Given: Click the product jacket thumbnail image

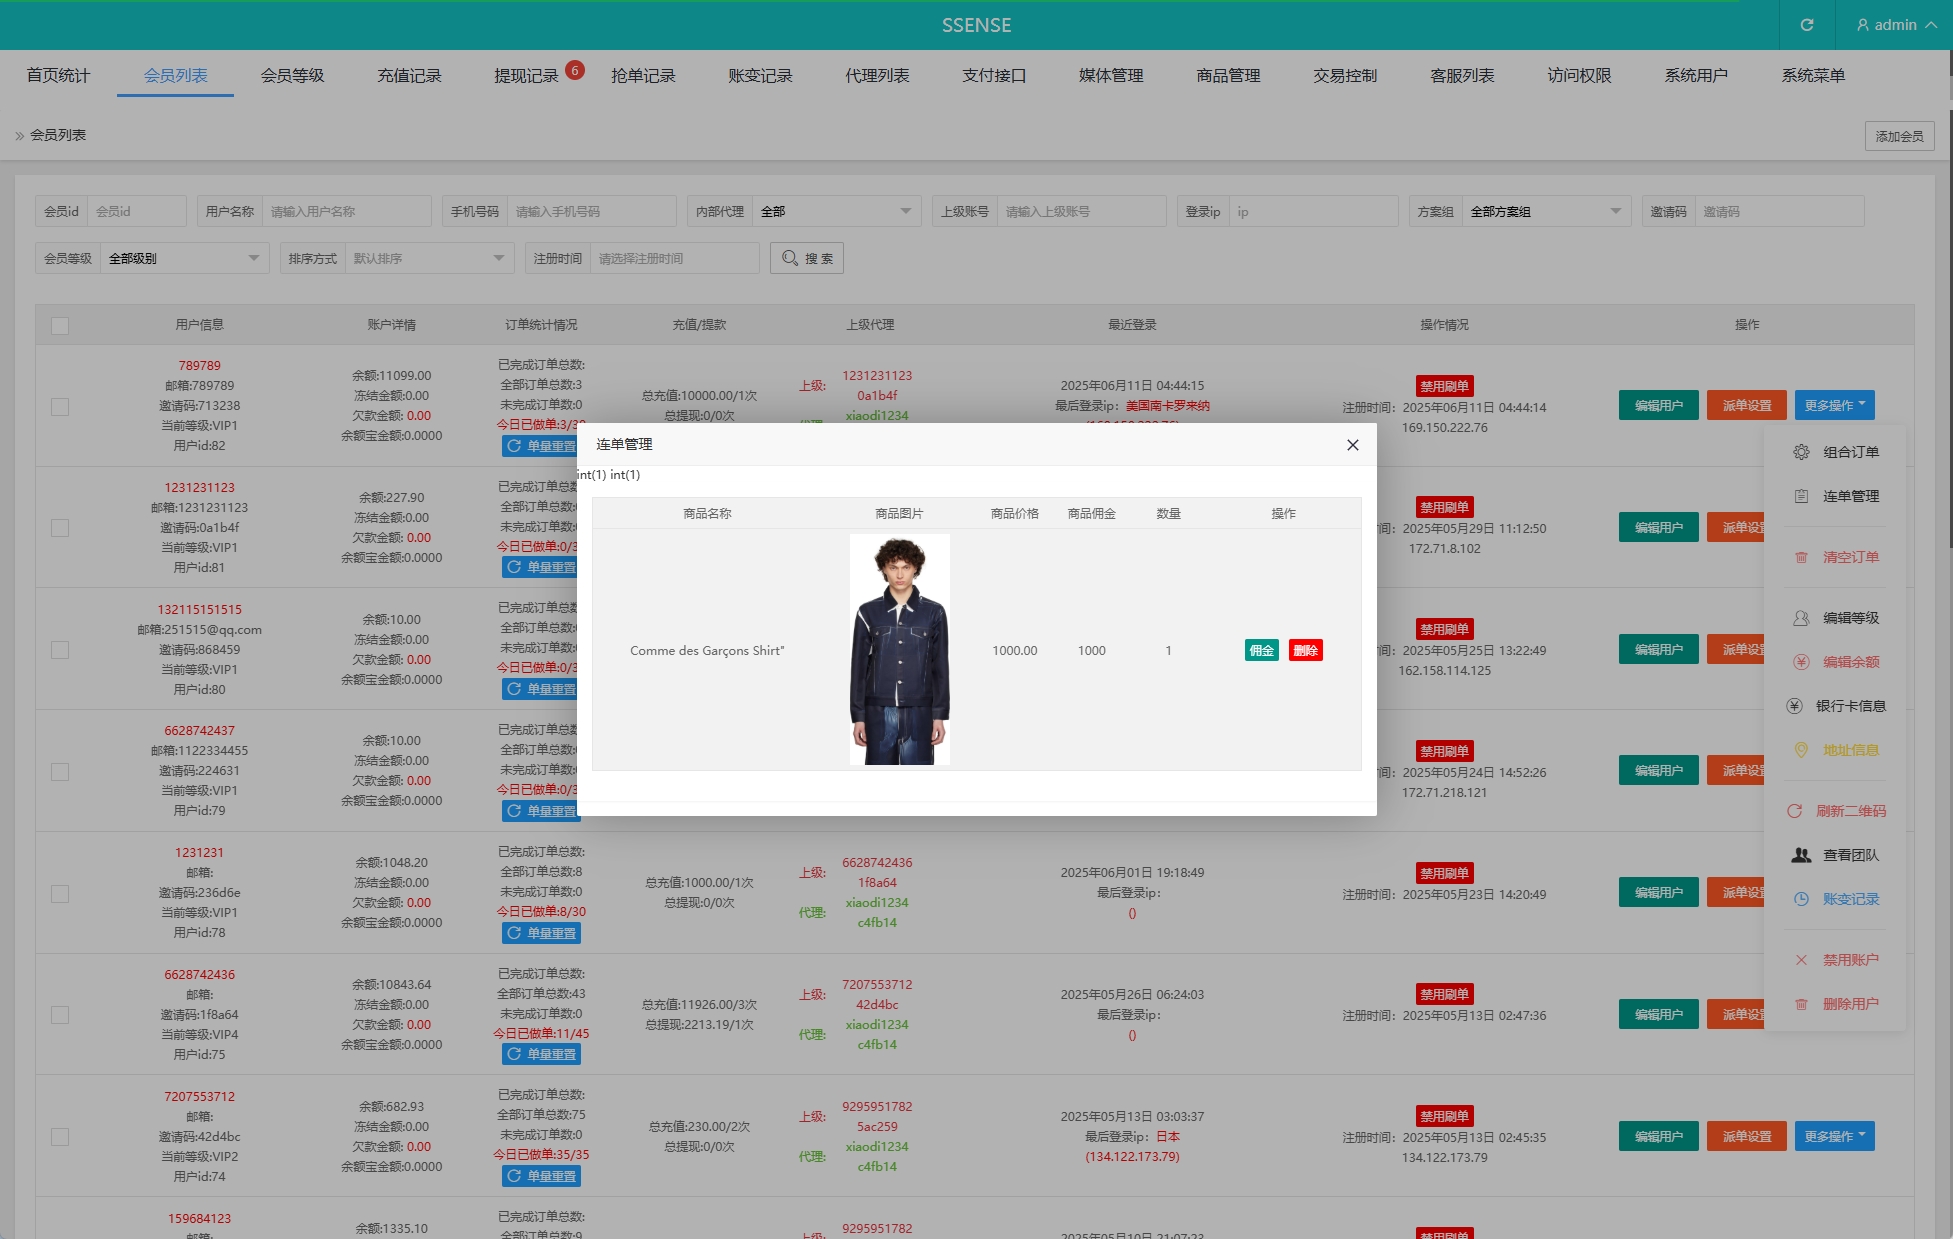Looking at the screenshot, I should [x=899, y=650].
